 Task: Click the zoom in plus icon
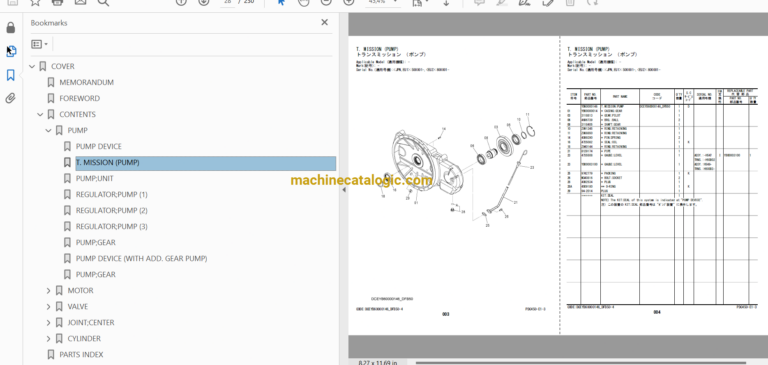pos(349,2)
